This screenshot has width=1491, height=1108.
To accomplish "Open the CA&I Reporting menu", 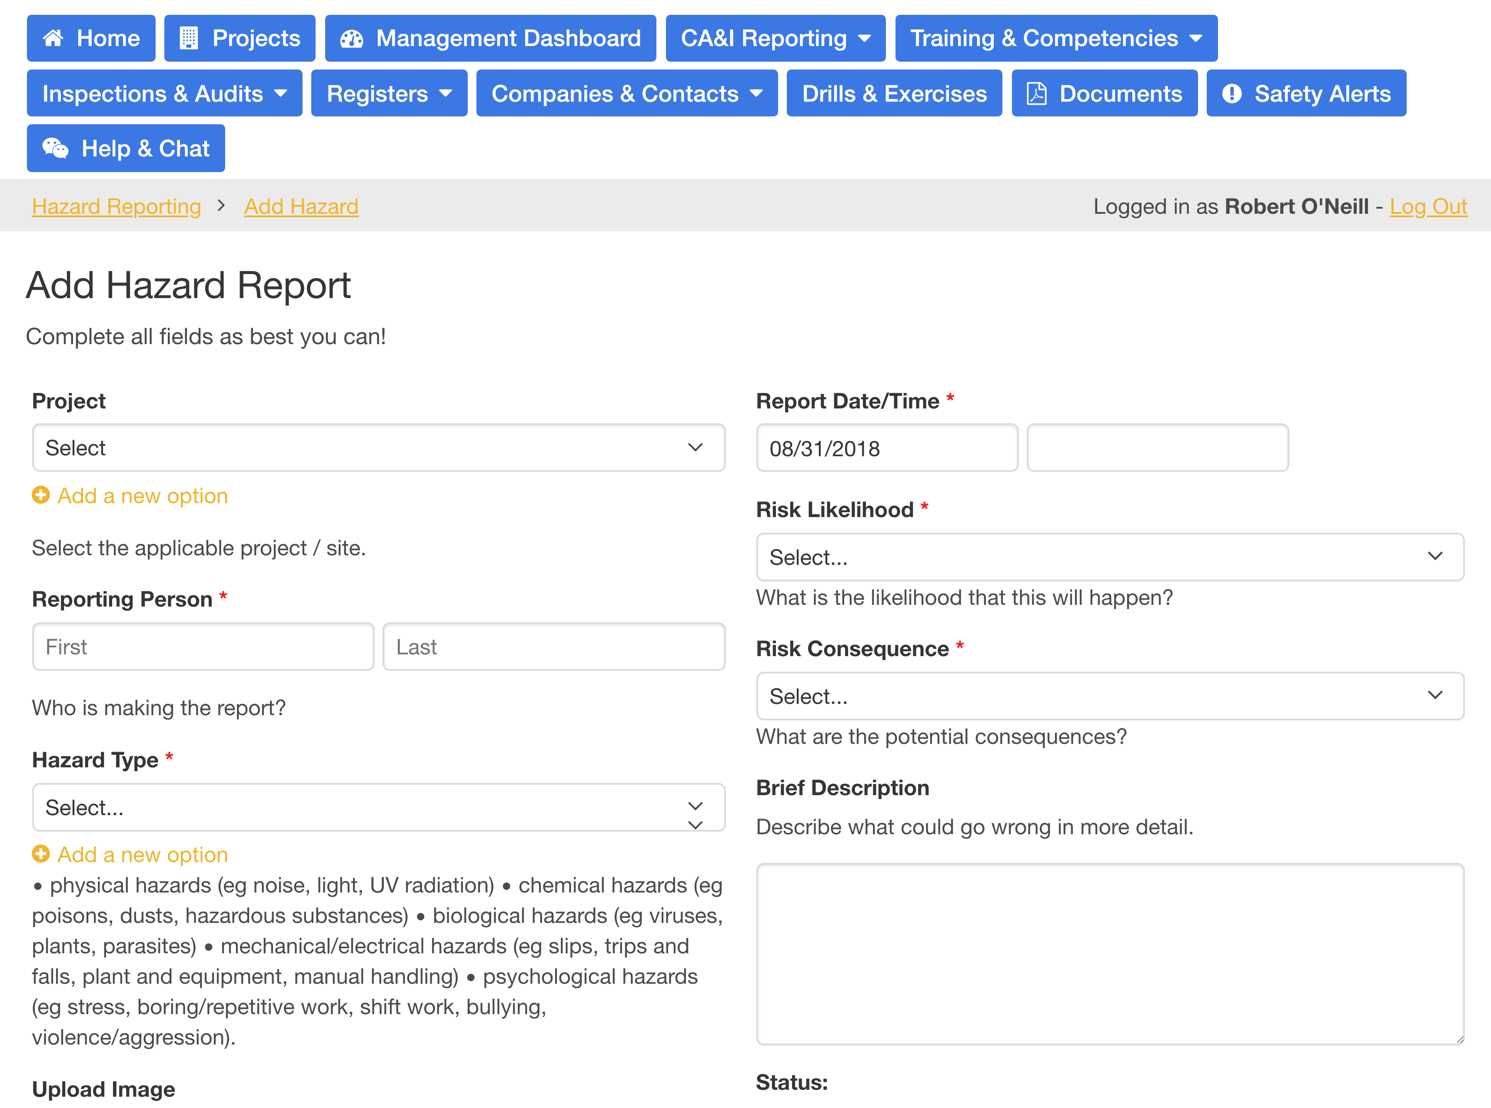I will point(775,38).
